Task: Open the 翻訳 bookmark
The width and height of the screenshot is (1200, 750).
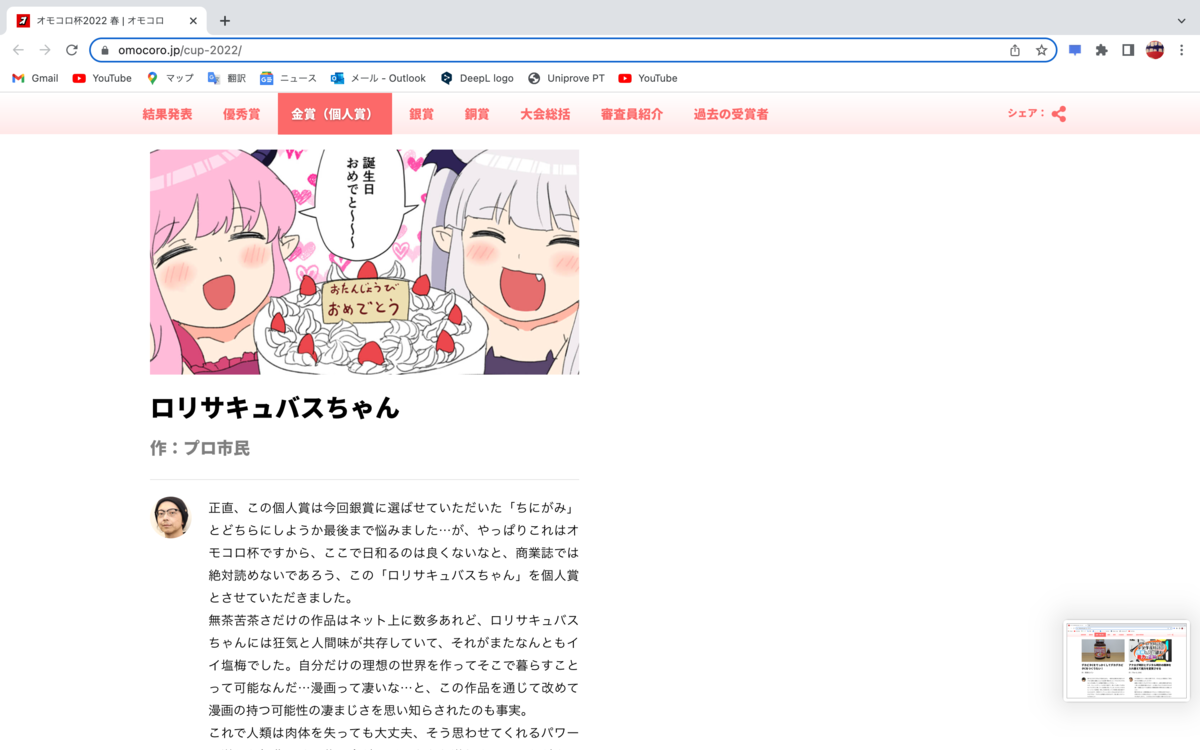Action: click(226, 78)
